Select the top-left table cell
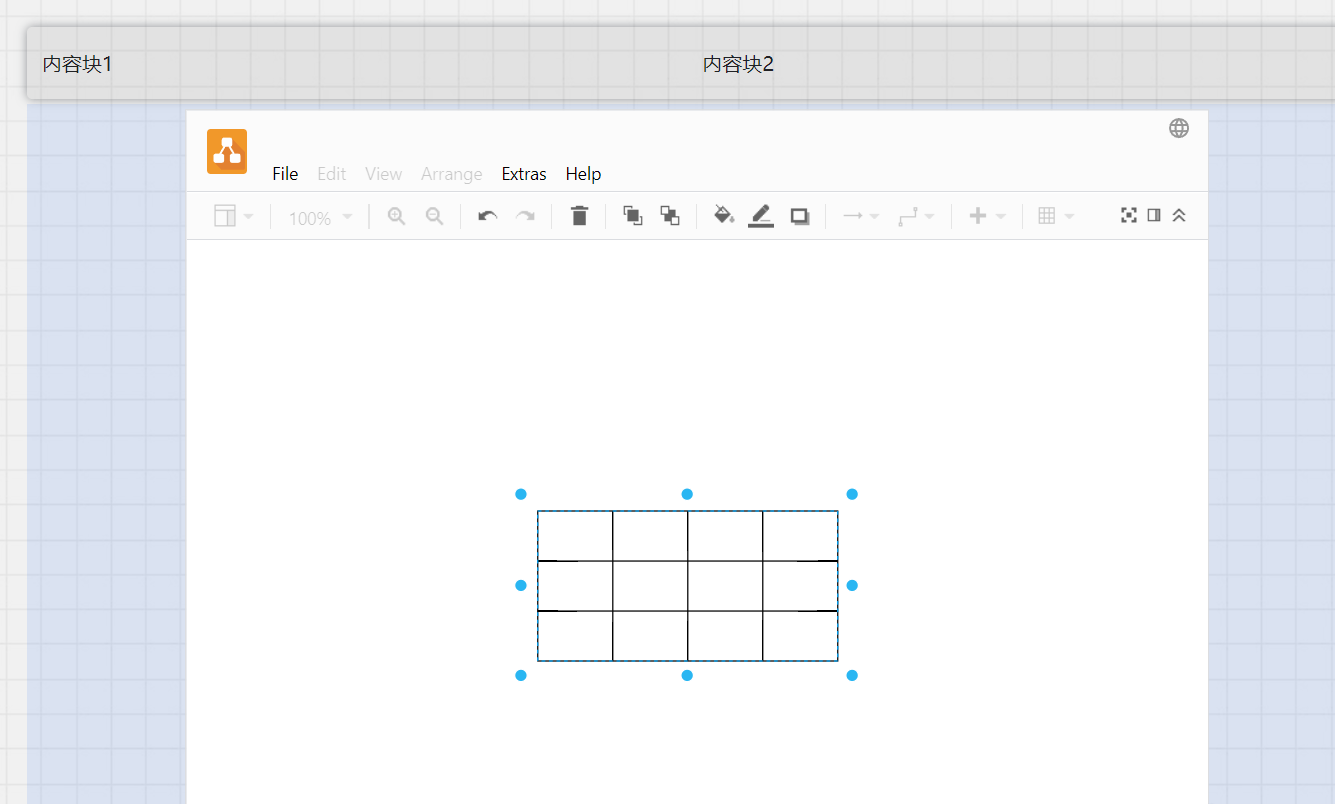The image size is (1335, 804). pos(575,536)
